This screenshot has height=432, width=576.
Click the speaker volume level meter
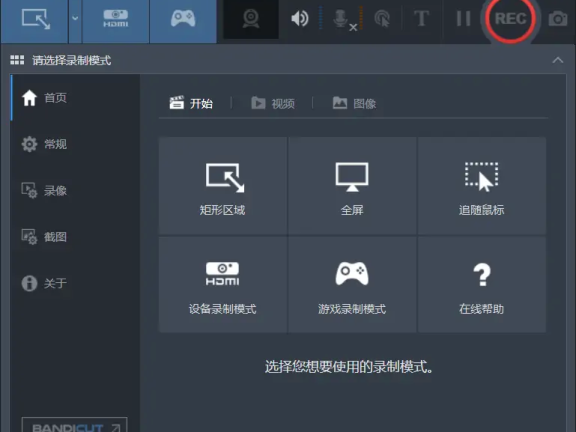(320, 18)
